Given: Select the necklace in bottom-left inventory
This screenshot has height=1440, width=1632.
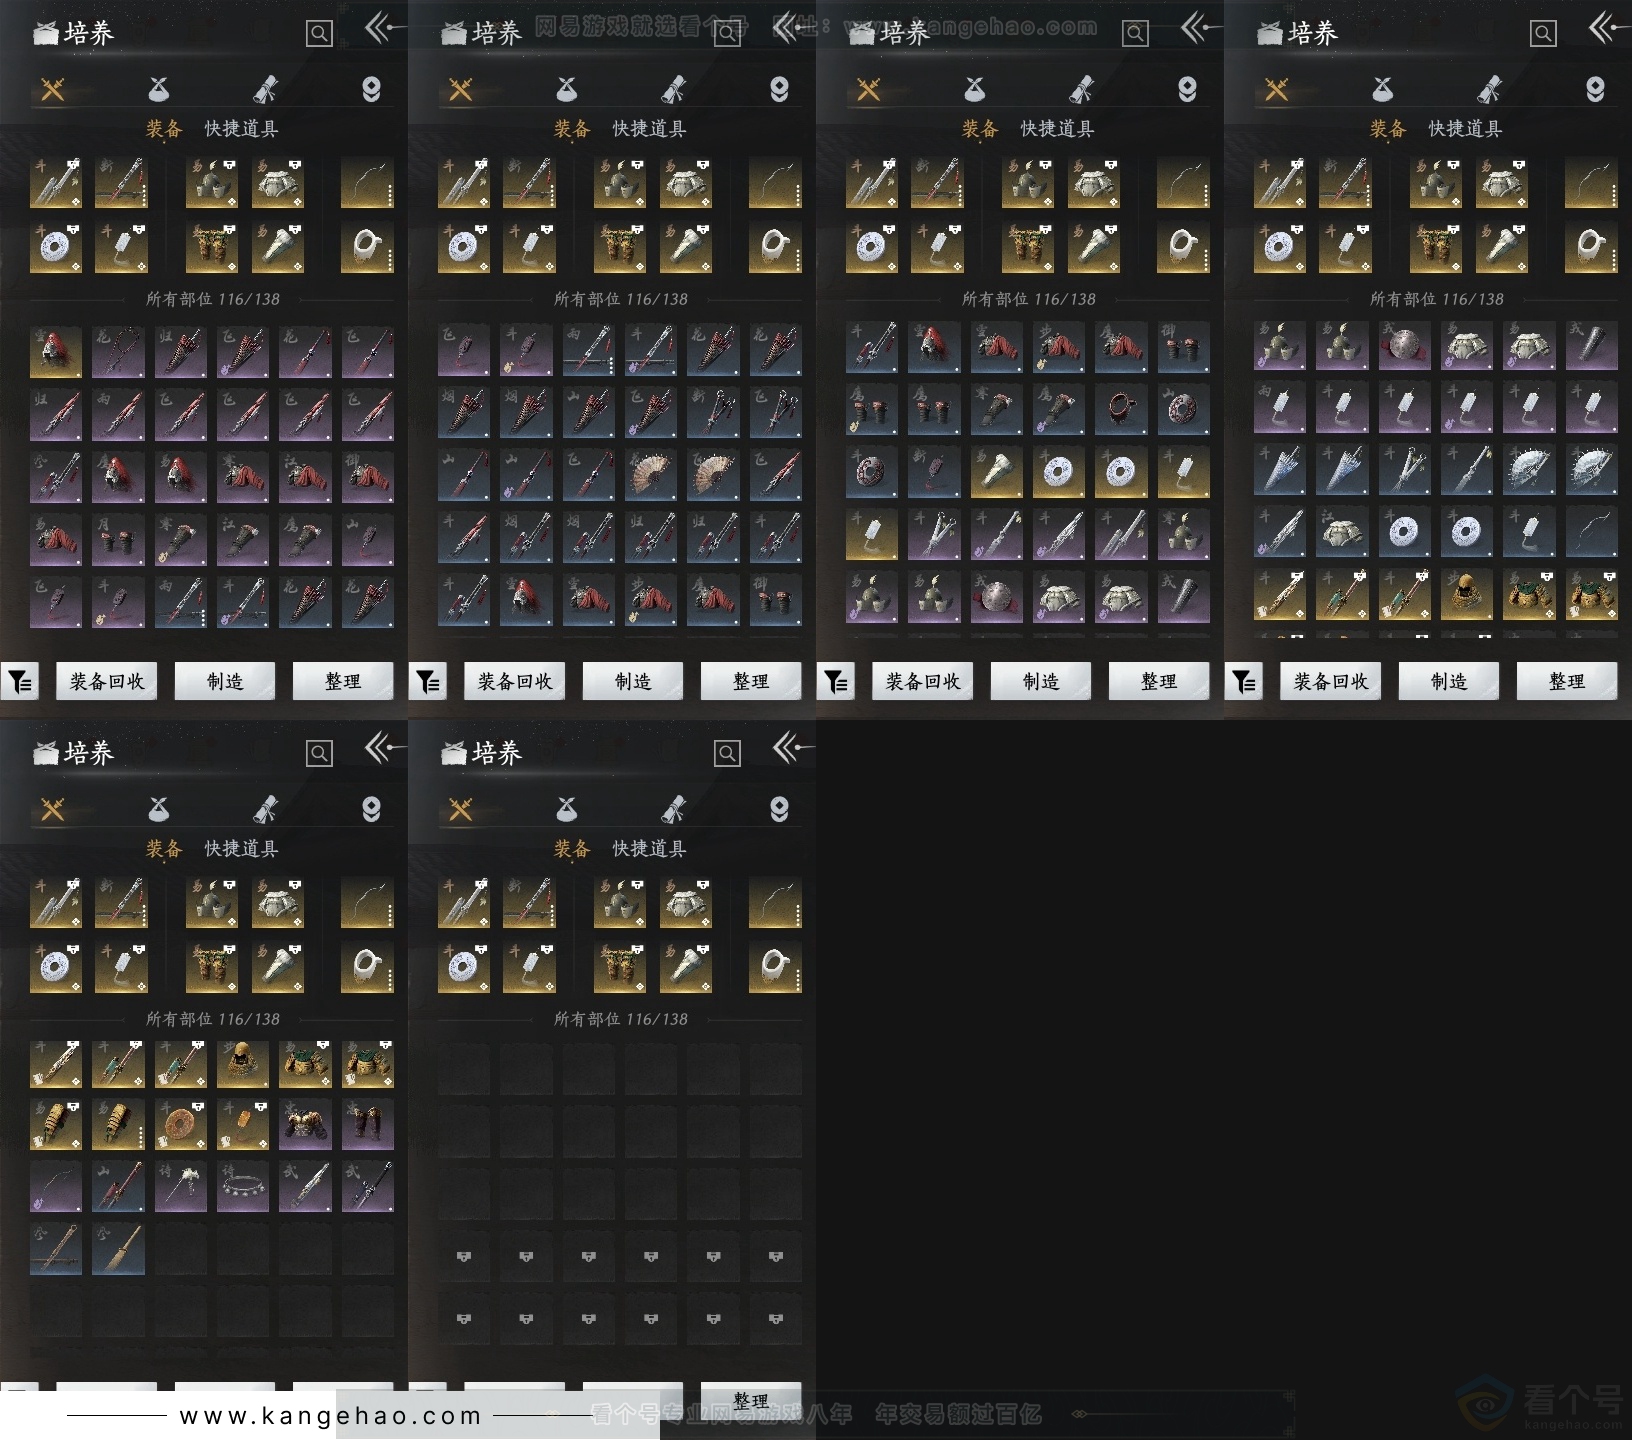Looking at the screenshot, I should click(243, 1187).
